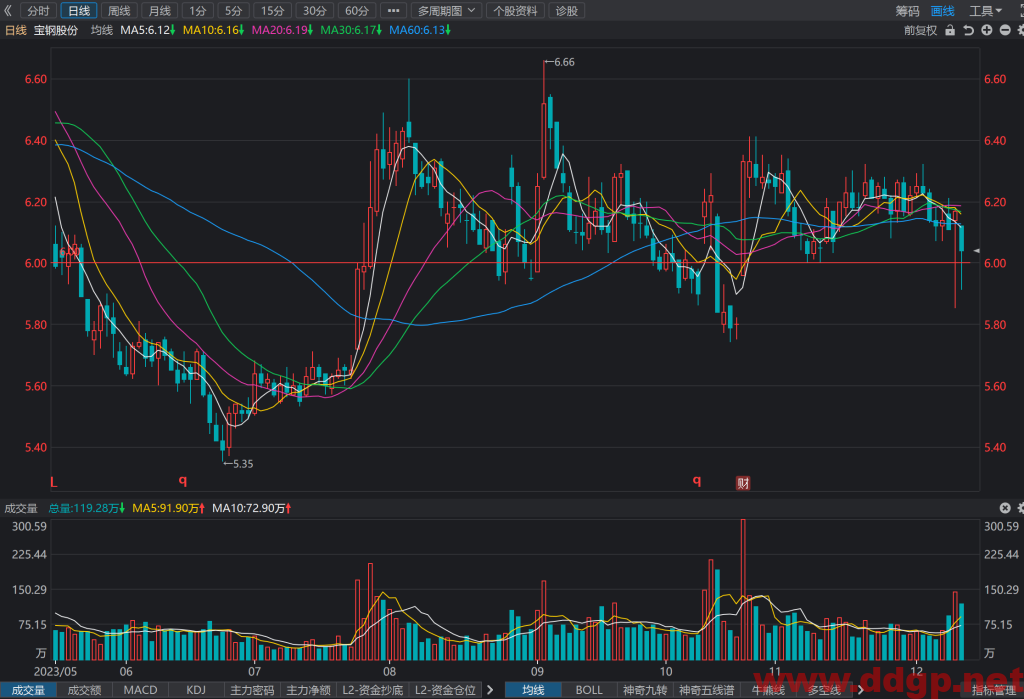Image resolution: width=1024 pixels, height=699 pixels.
Task: Click the unlock padlock icon beside 前复权
Action: pyautogui.click(x=950, y=30)
